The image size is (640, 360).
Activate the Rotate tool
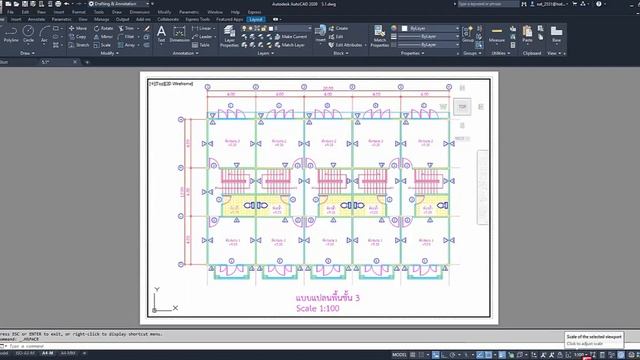pyautogui.click(x=104, y=29)
